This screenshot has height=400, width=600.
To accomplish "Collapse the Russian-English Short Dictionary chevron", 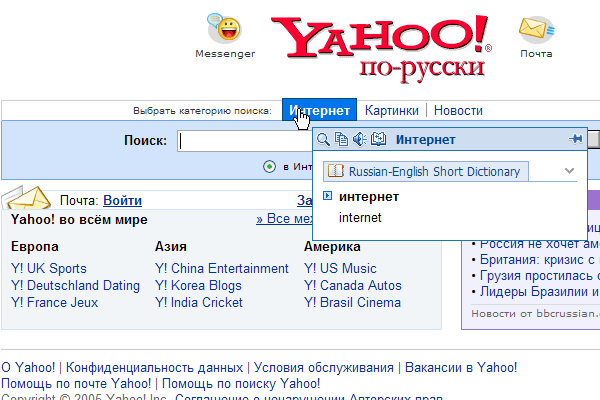I will [x=569, y=171].
